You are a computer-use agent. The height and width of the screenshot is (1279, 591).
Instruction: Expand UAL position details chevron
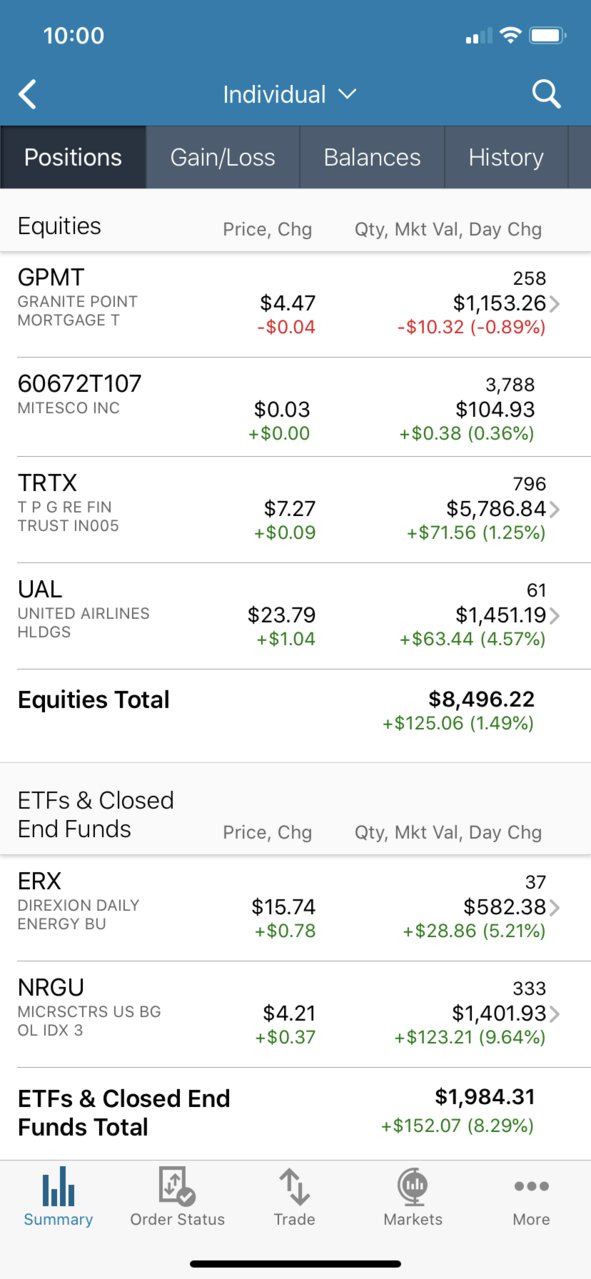click(555, 615)
